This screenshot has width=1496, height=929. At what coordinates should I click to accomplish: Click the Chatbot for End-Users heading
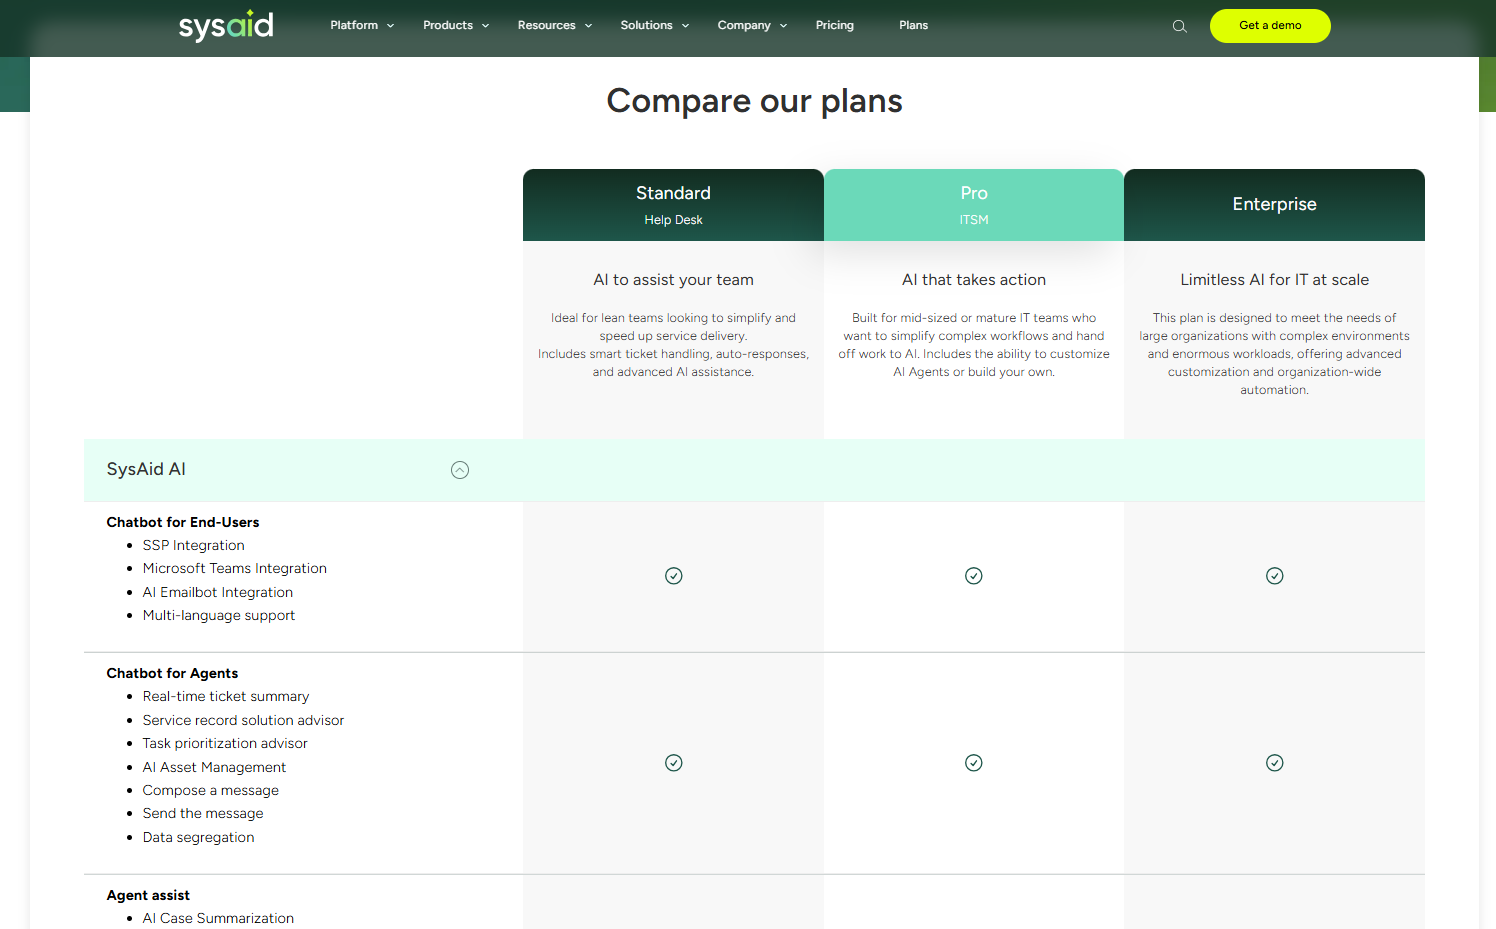coord(183,522)
